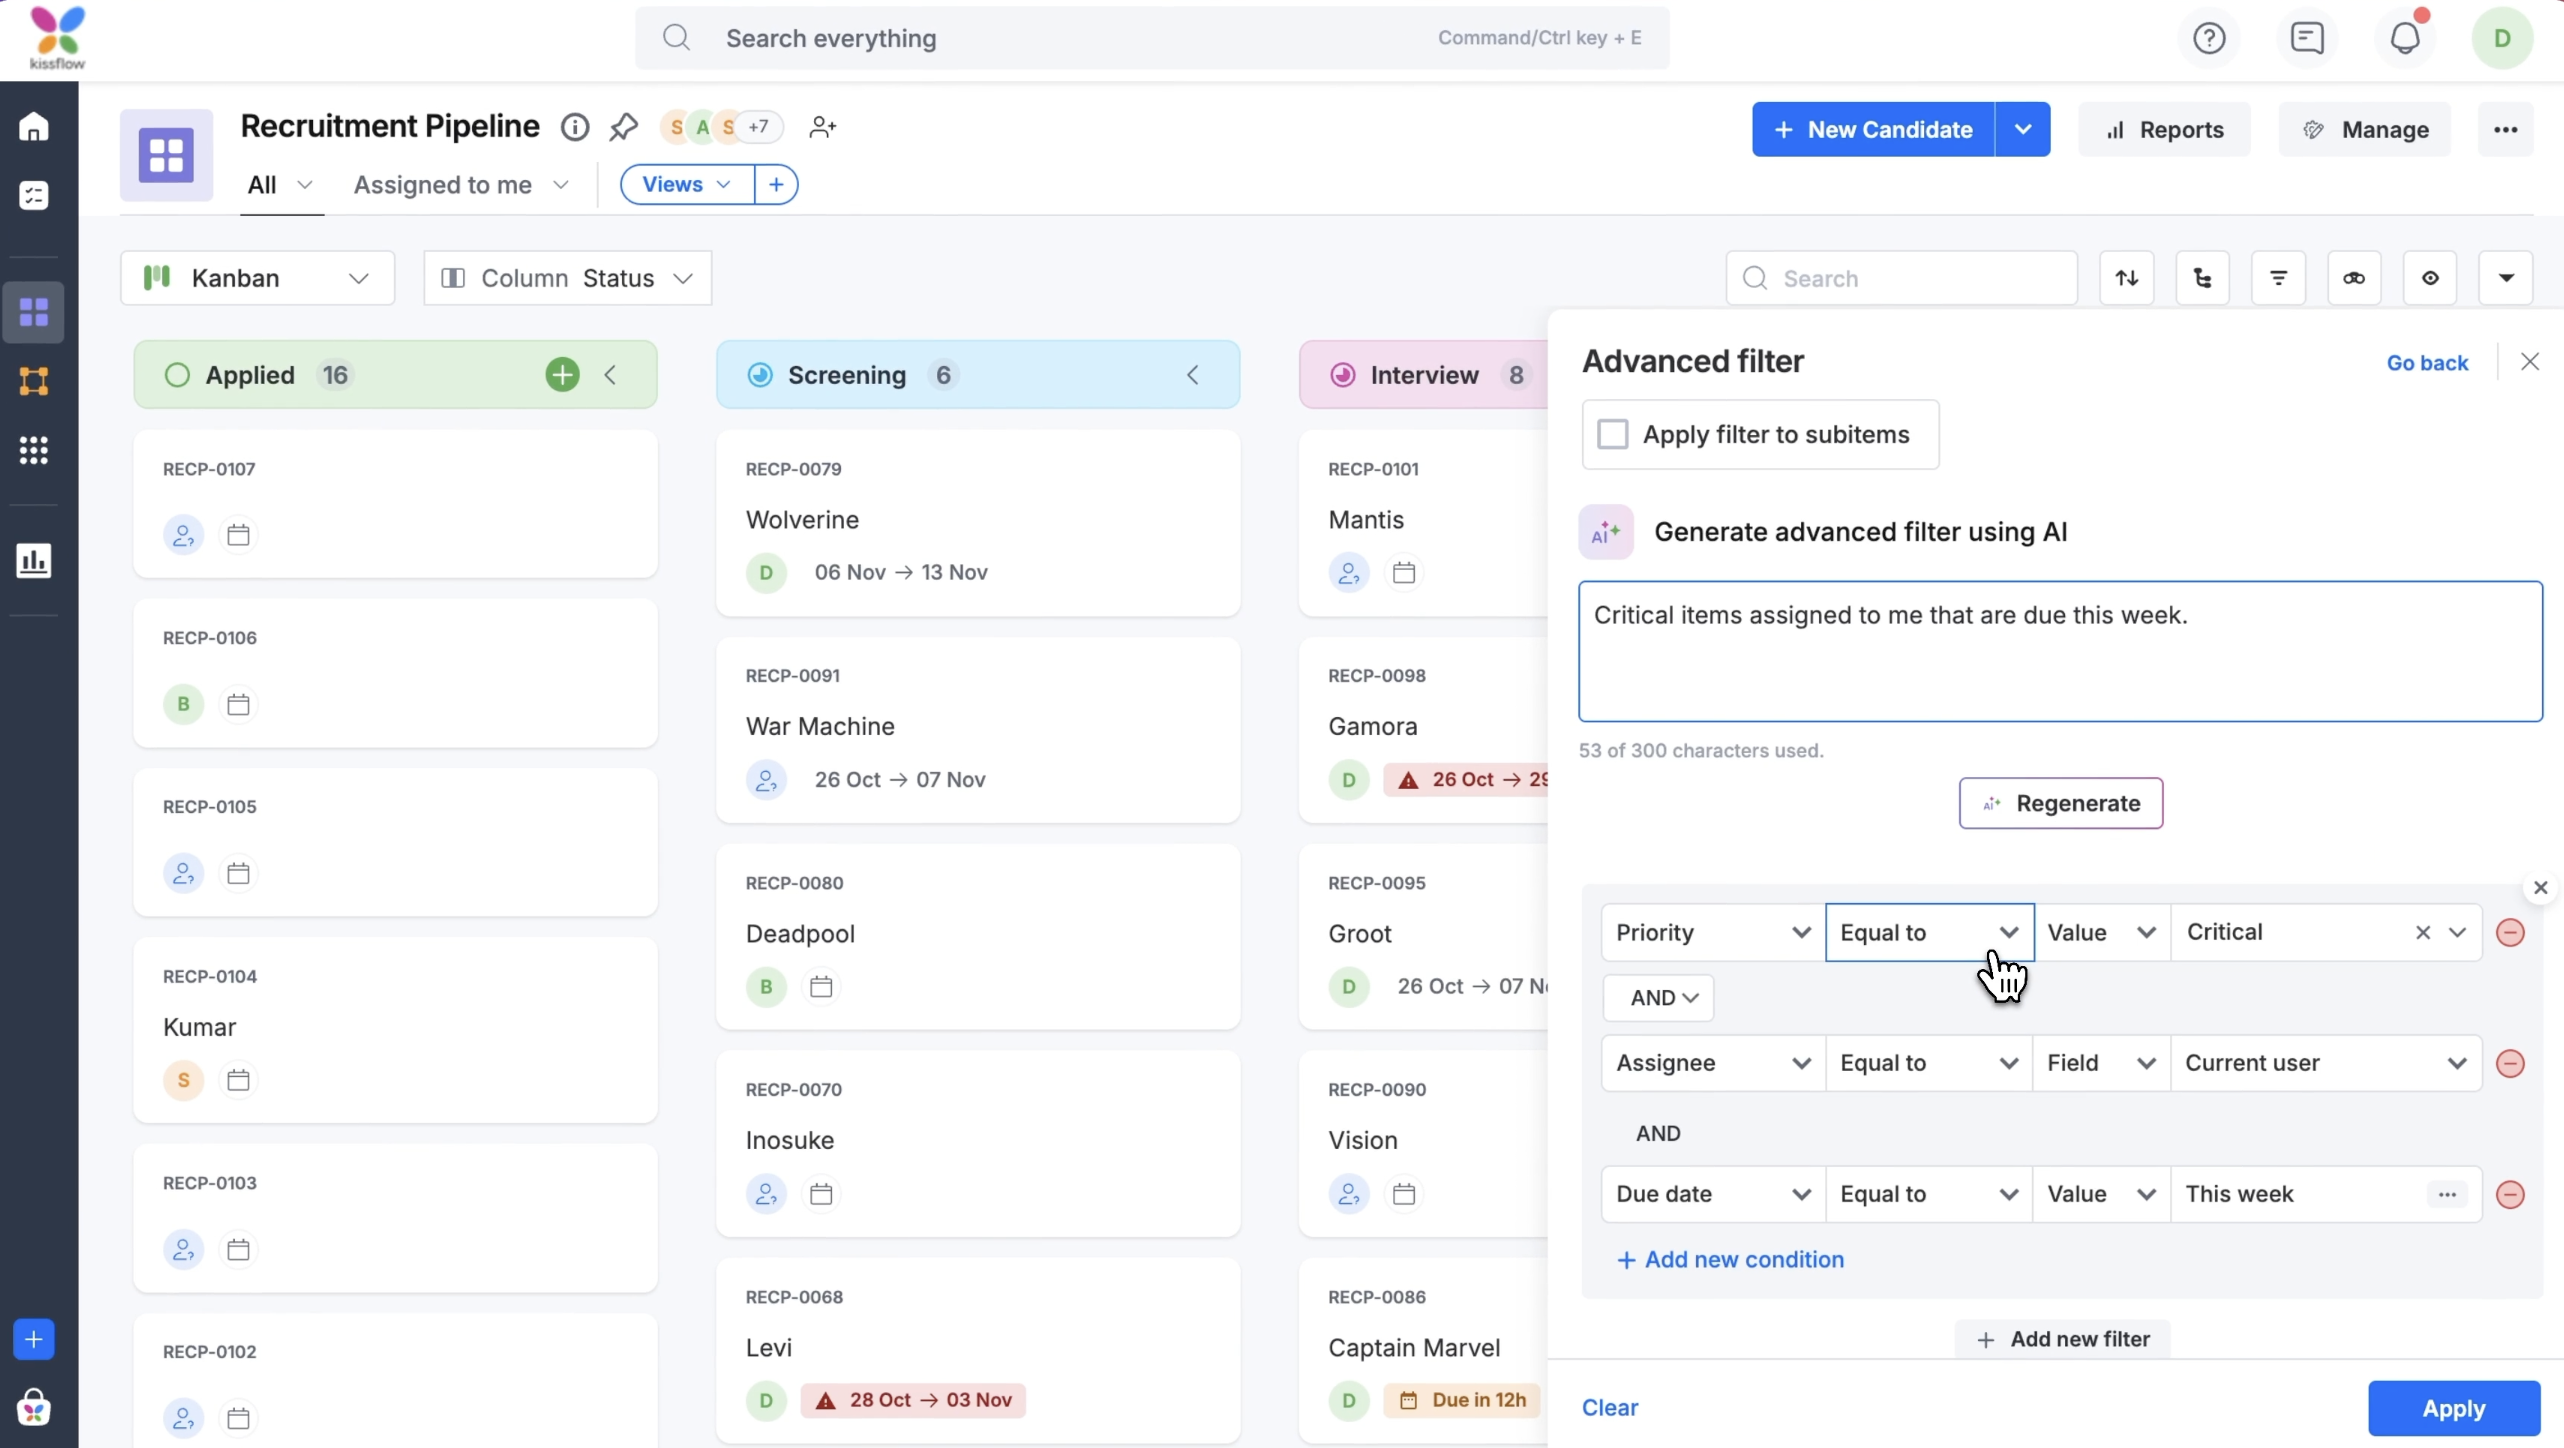
Task: Enable Apply filter to subitems checkbox
Action: (x=1612, y=435)
